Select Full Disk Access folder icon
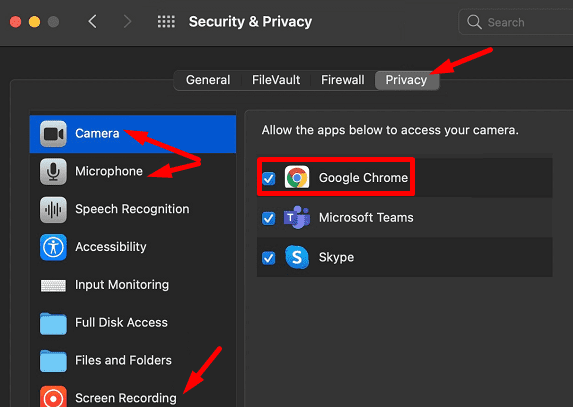Screen dimensions: 573x407 [x=53, y=323]
